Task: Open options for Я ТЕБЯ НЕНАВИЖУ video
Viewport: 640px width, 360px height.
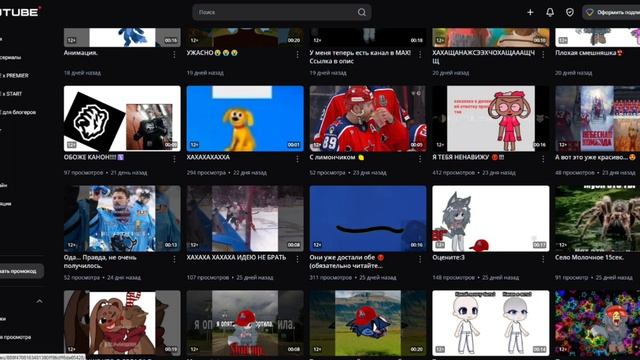Action: point(543,159)
